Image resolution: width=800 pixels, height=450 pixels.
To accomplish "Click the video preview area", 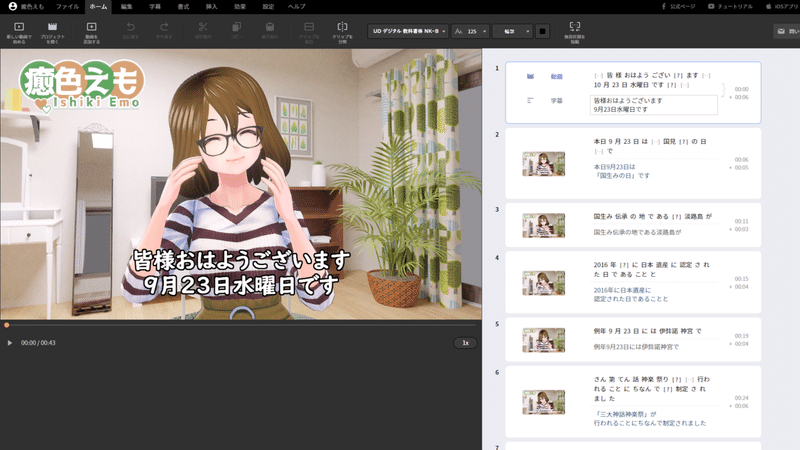I will click(x=241, y=184).
